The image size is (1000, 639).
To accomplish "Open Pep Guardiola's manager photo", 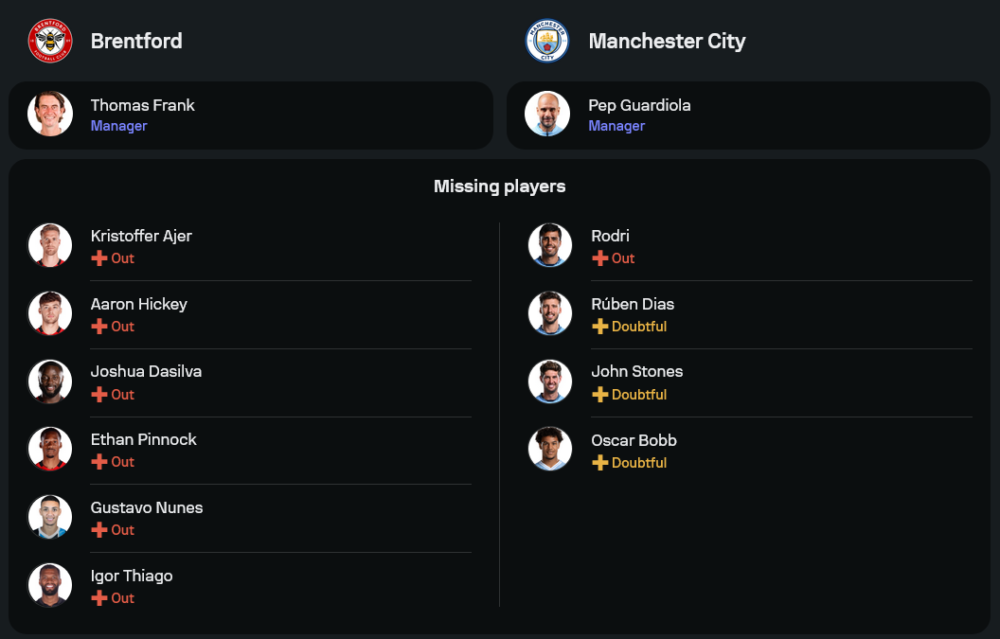I will (548, 114).
